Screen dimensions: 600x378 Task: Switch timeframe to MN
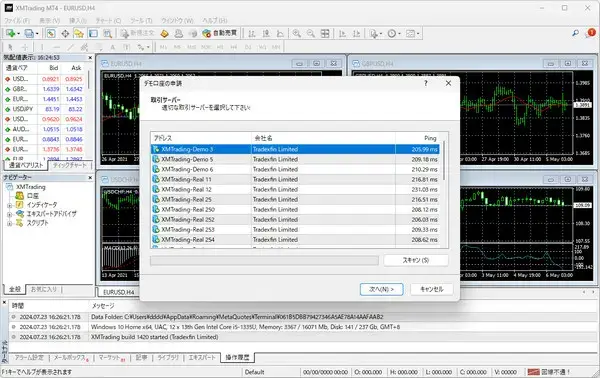tap(276, 47)
